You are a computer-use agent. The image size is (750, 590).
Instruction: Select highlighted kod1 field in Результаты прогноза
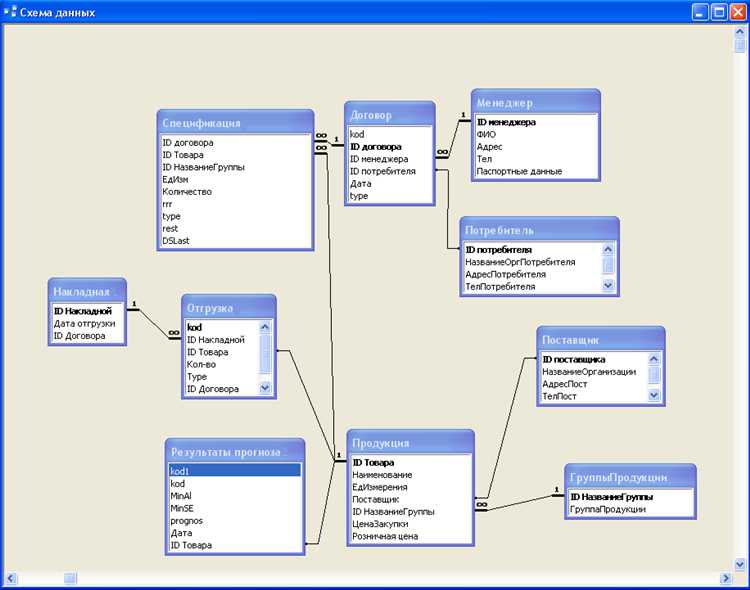[x=235, y=471]
